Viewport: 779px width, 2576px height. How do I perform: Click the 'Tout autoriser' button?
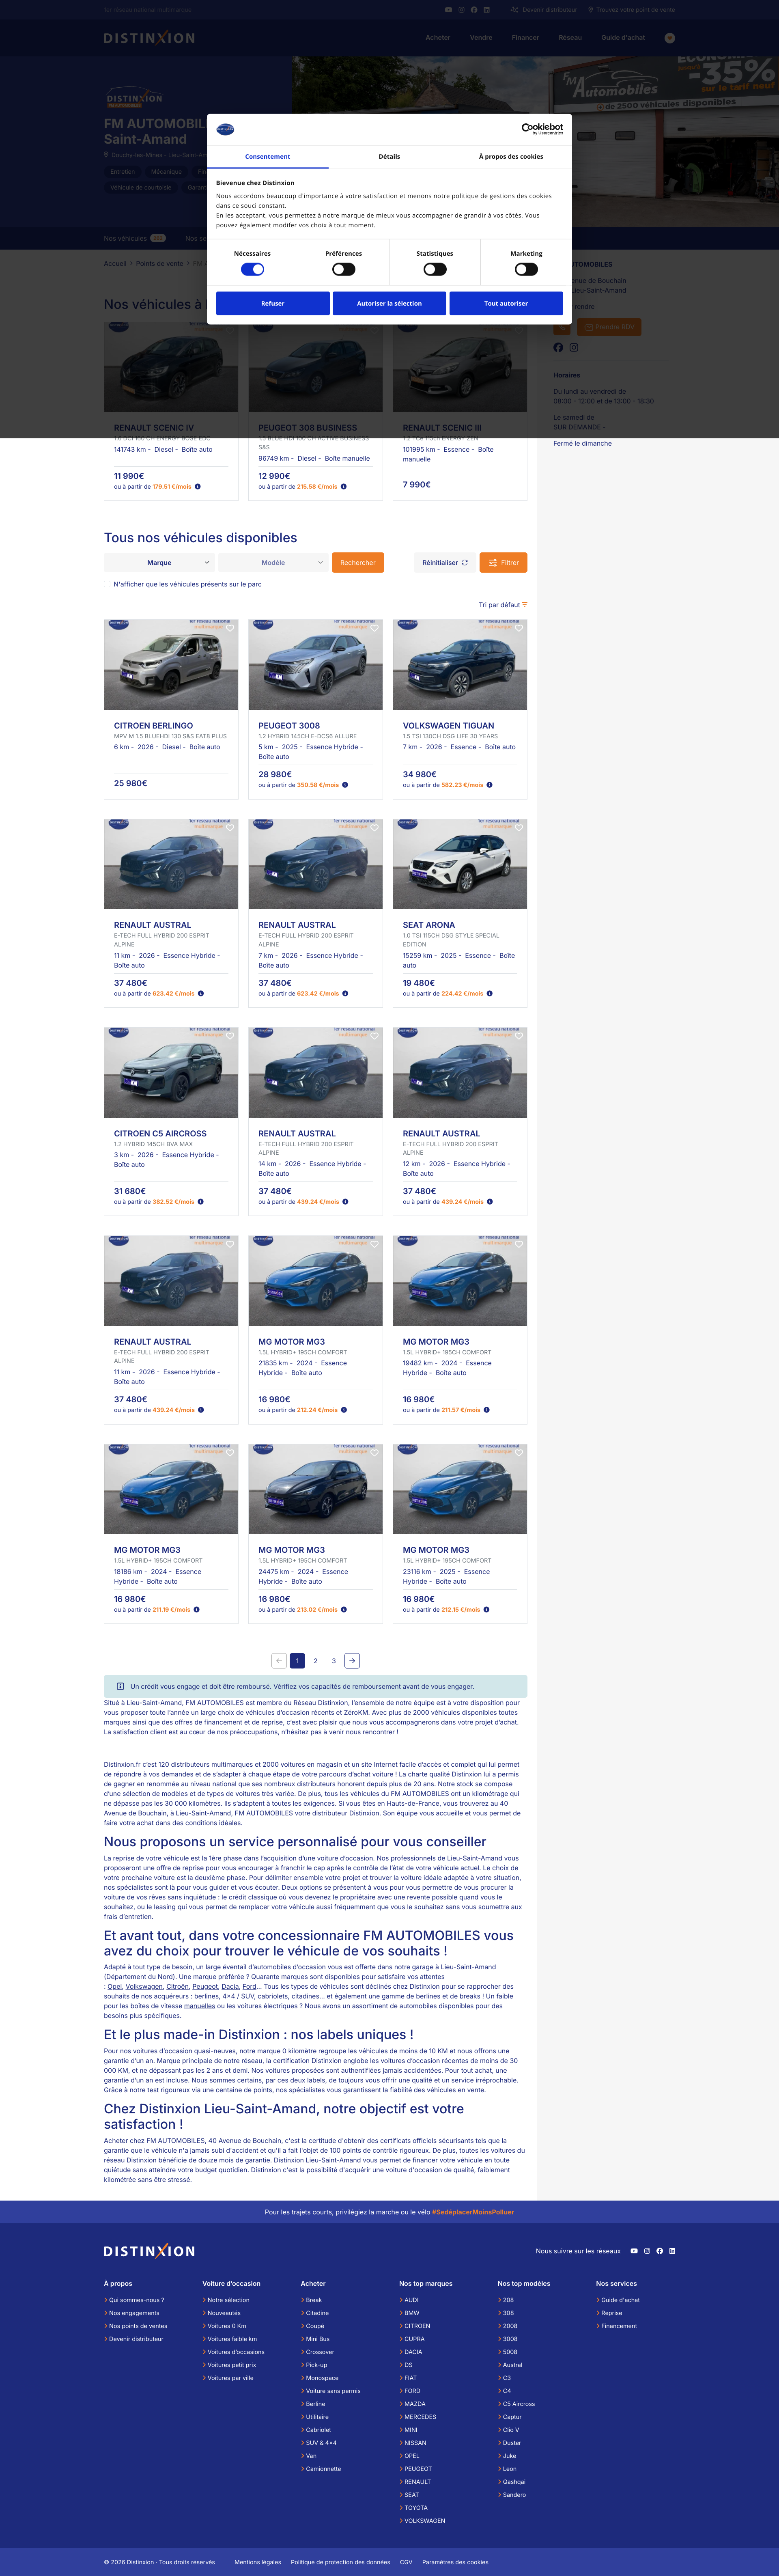(x=506, y=303)
